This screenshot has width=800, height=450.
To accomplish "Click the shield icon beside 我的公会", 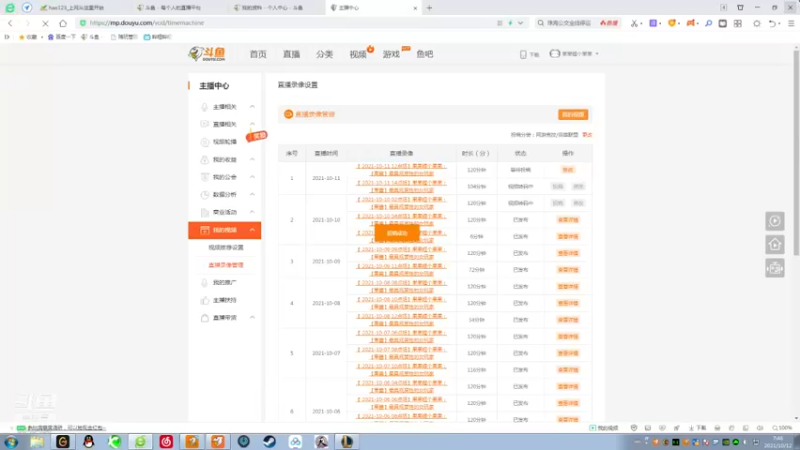I will [x=205, y=177].
